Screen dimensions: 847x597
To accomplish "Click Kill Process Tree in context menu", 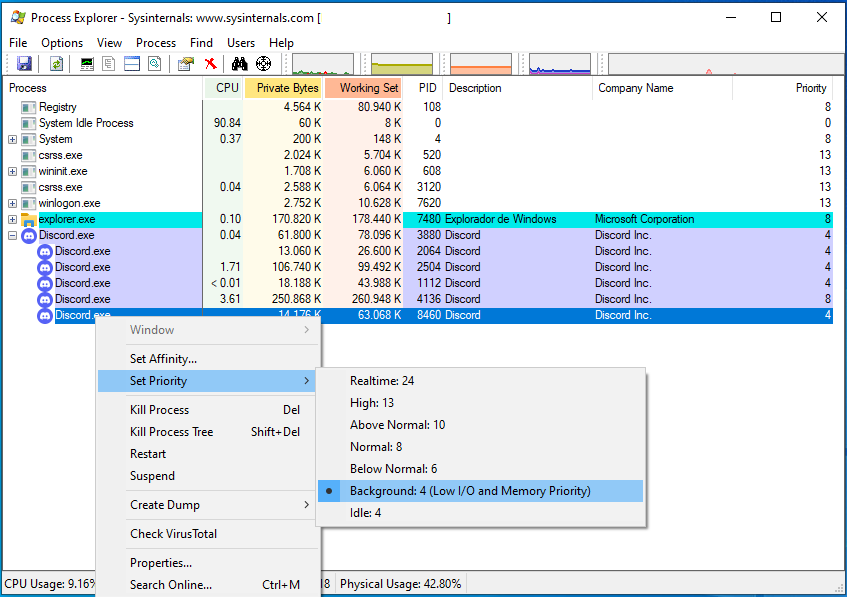I will pyautogui.click(x=172, y=432).
